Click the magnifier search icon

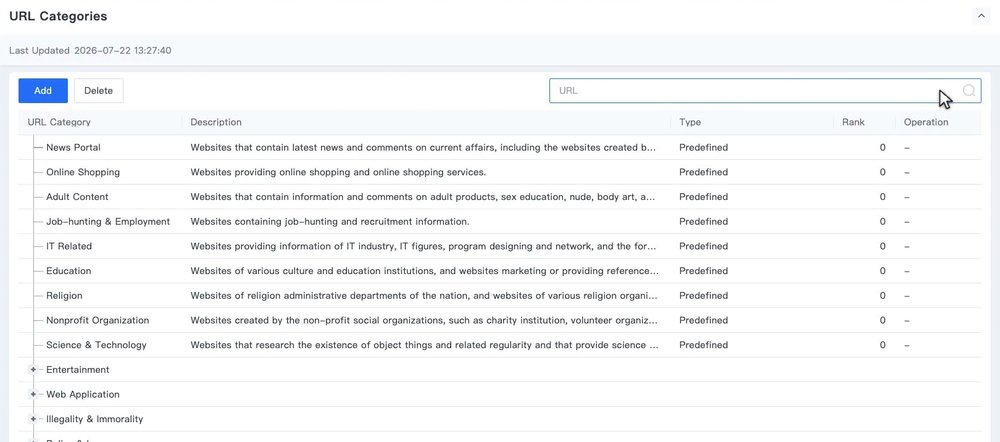point(969,91)
